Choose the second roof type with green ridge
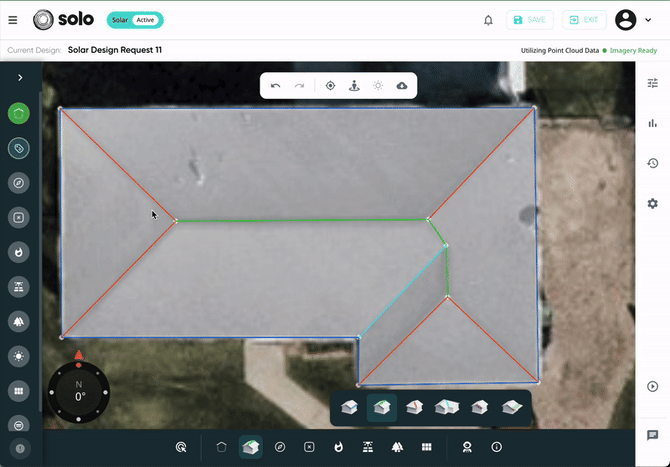Viewport: 670px width, 467px height. tap(381, 407)
